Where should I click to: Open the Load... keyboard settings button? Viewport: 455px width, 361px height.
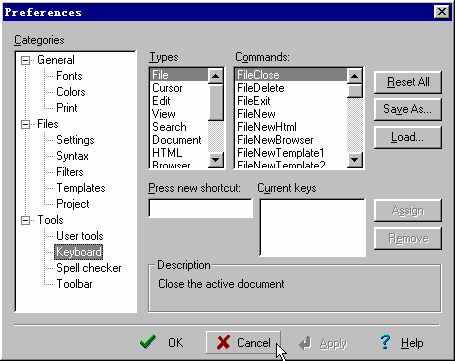point(408,137)
